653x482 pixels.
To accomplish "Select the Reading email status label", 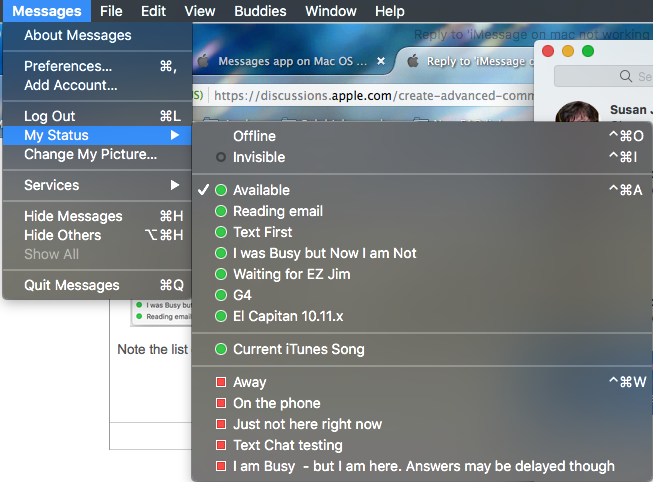I will (x=278, y=211).
